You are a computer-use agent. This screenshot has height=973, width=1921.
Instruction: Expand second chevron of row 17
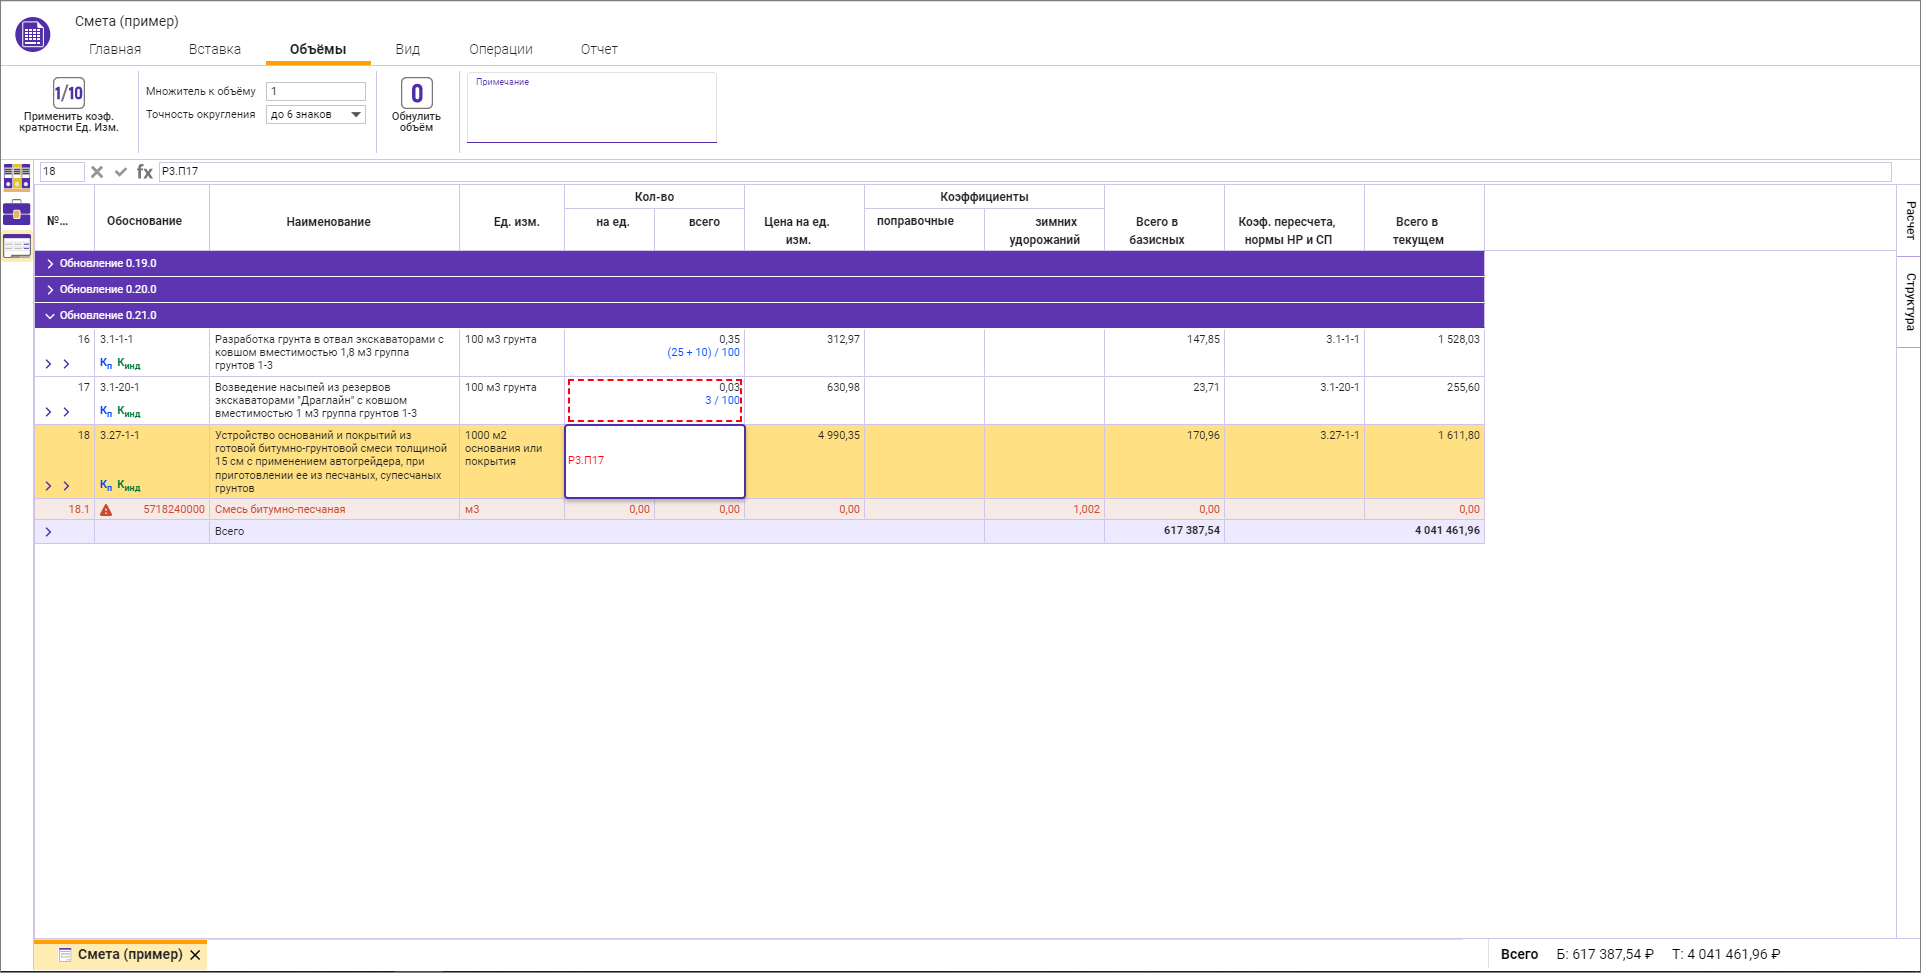point(66,412)
